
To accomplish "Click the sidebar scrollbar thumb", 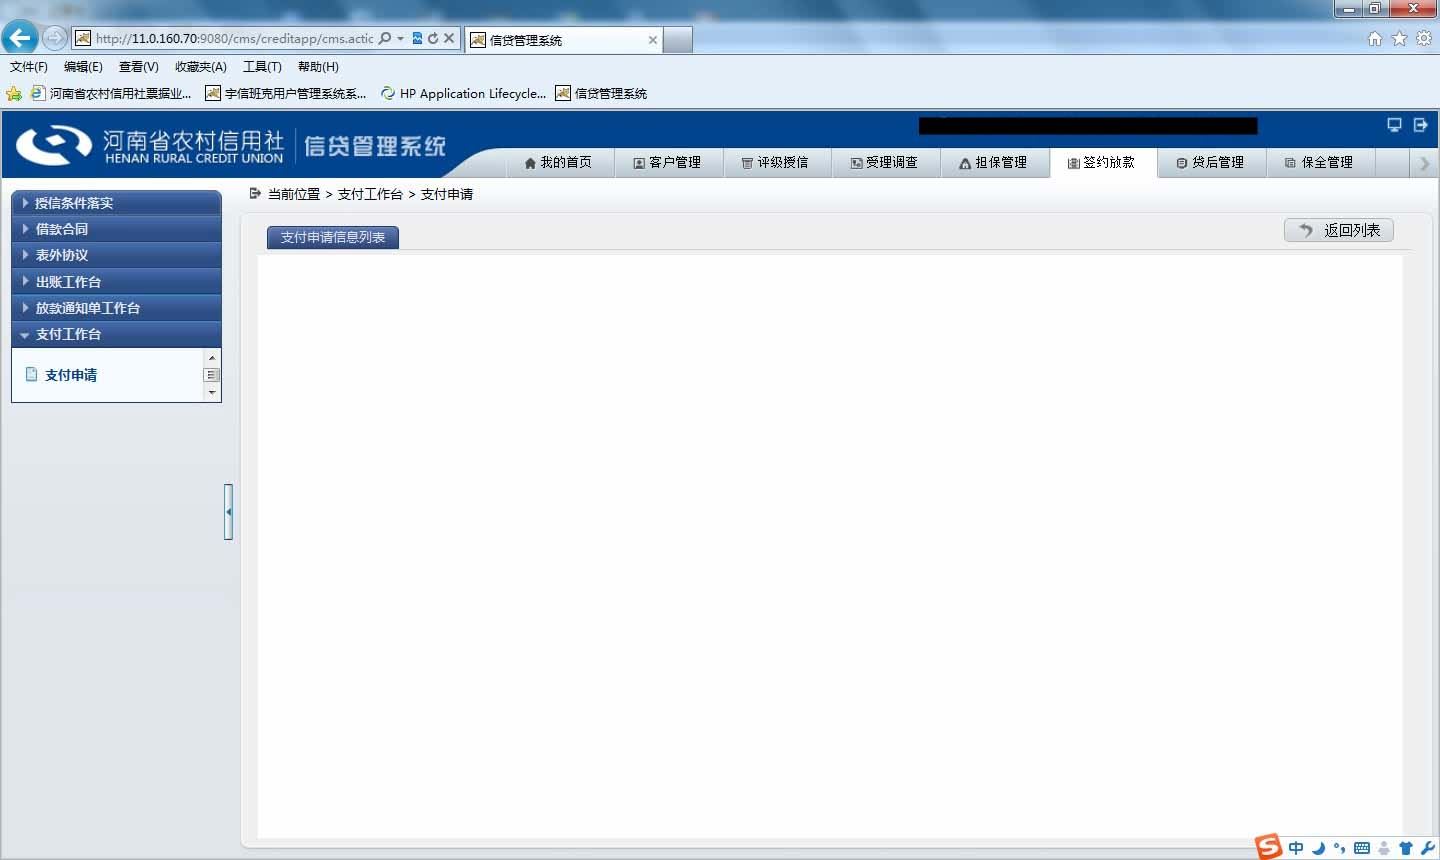I will click(211, 375).
